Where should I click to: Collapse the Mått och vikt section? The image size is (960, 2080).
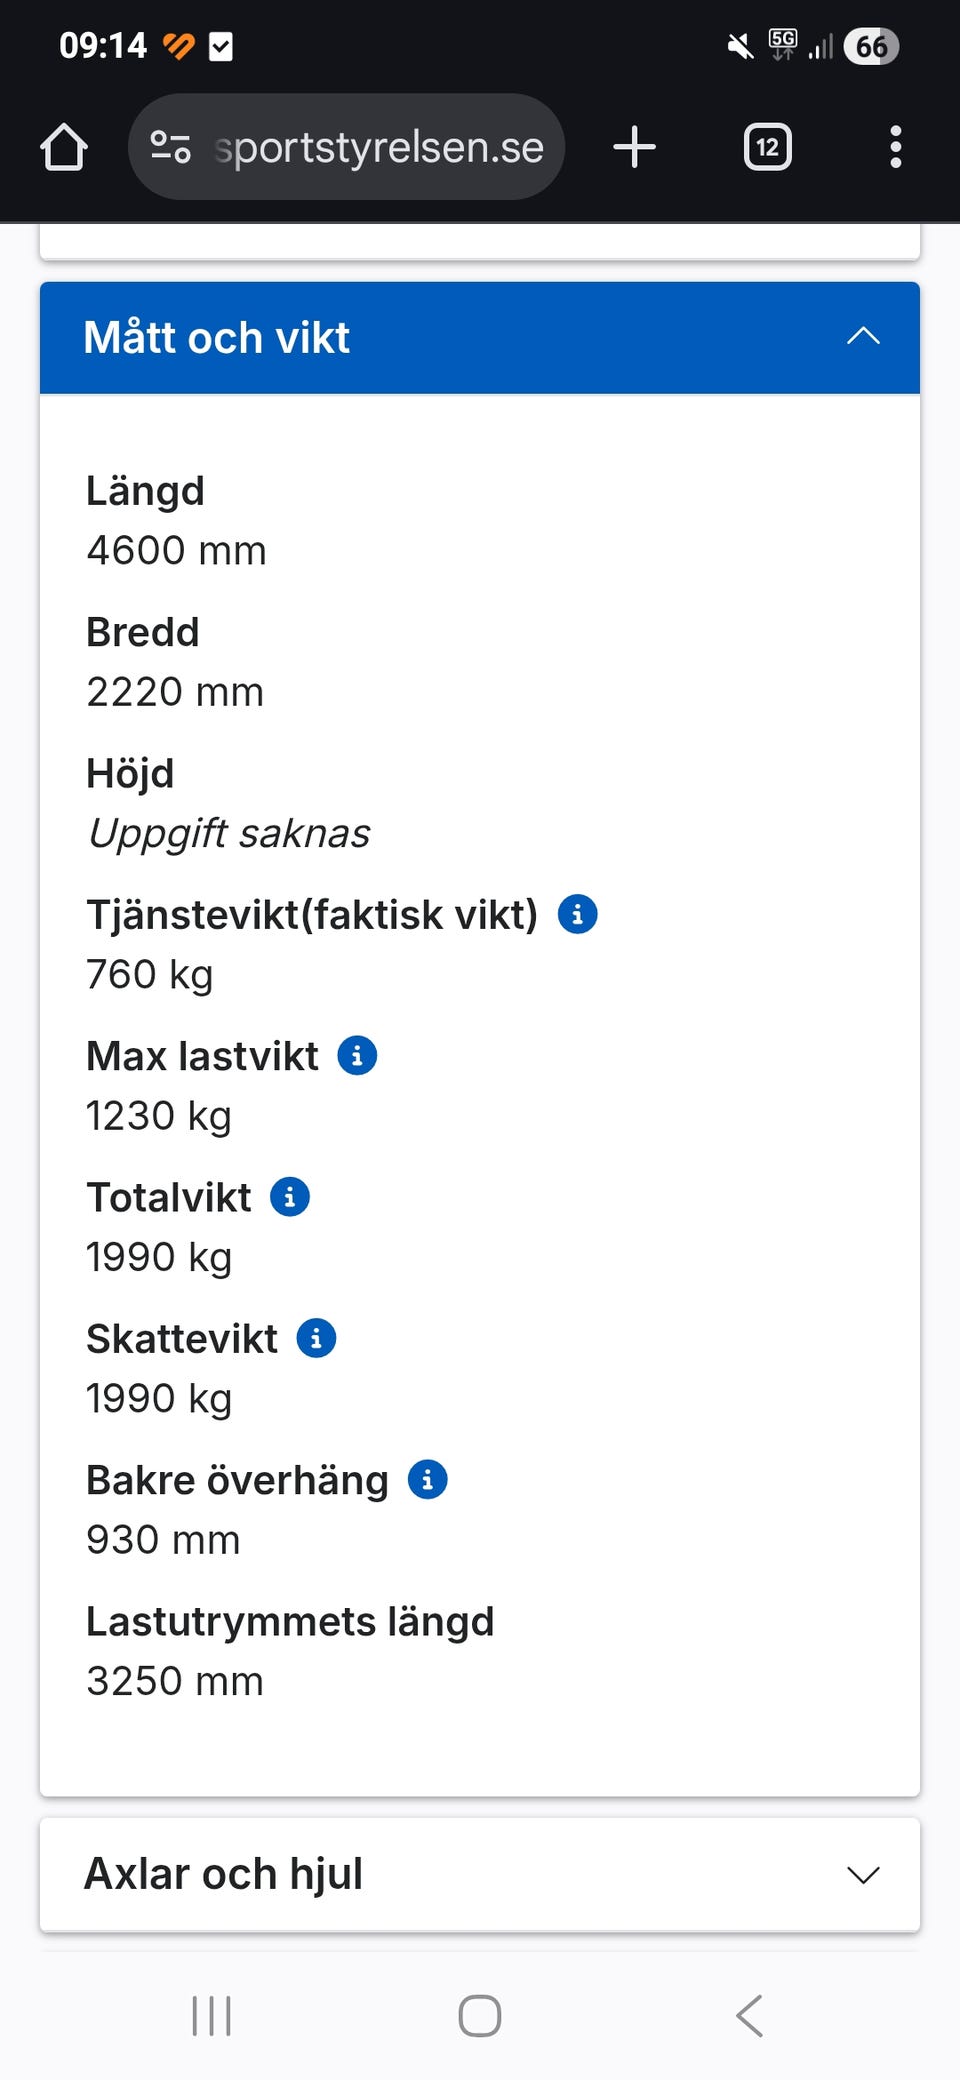click(863, 337)
